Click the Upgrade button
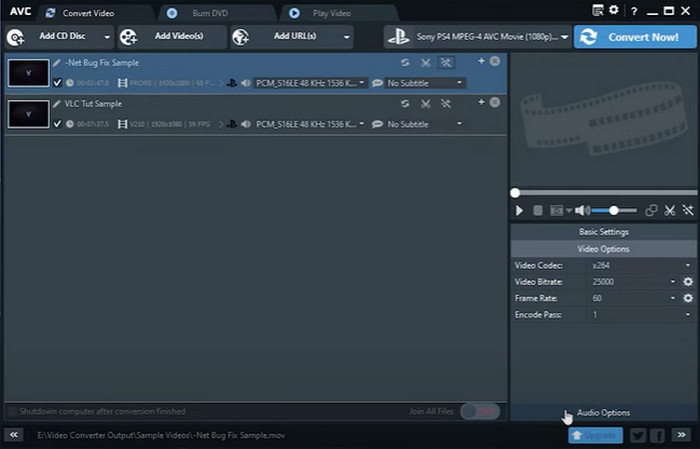Image resolution: width=700 pixels, height=449 pixels. [x=596, y=435]
